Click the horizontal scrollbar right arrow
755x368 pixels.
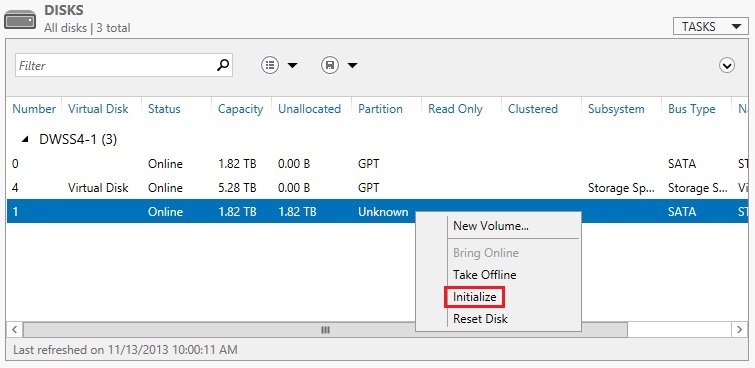[740, 330]
